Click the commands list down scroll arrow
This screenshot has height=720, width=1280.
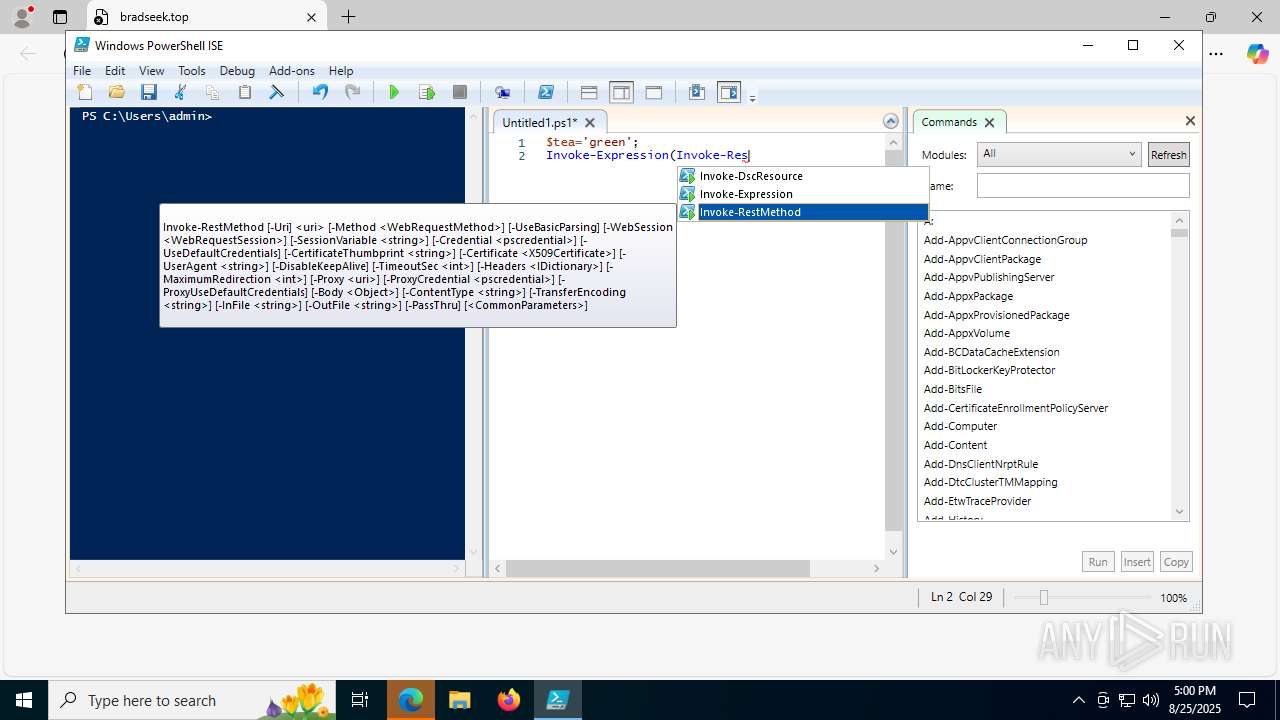pyautogui.click(x=1179, y=512)
